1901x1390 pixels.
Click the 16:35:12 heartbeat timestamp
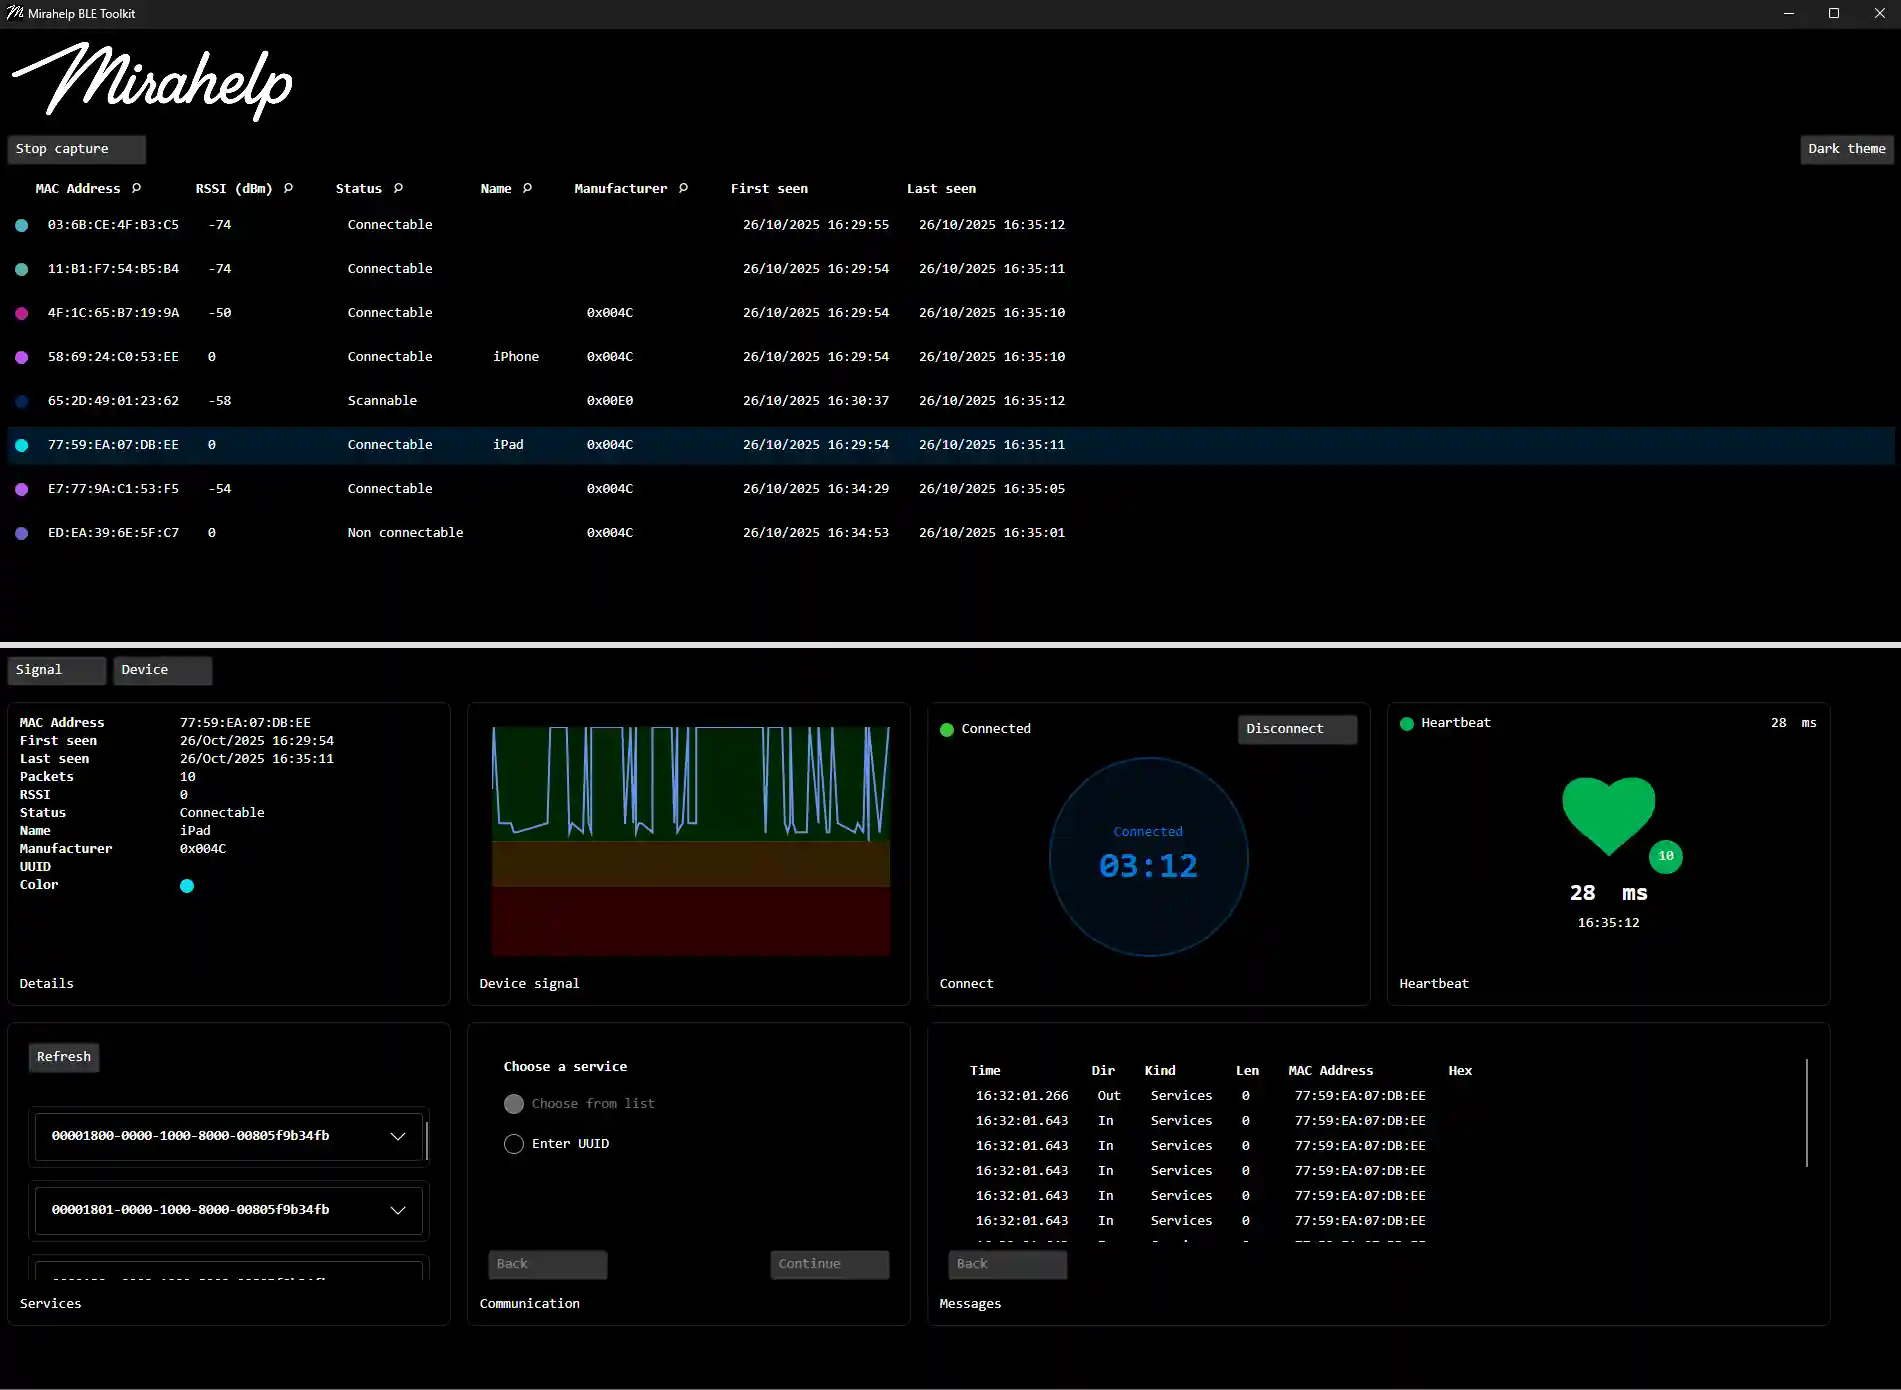(1608, 923)
